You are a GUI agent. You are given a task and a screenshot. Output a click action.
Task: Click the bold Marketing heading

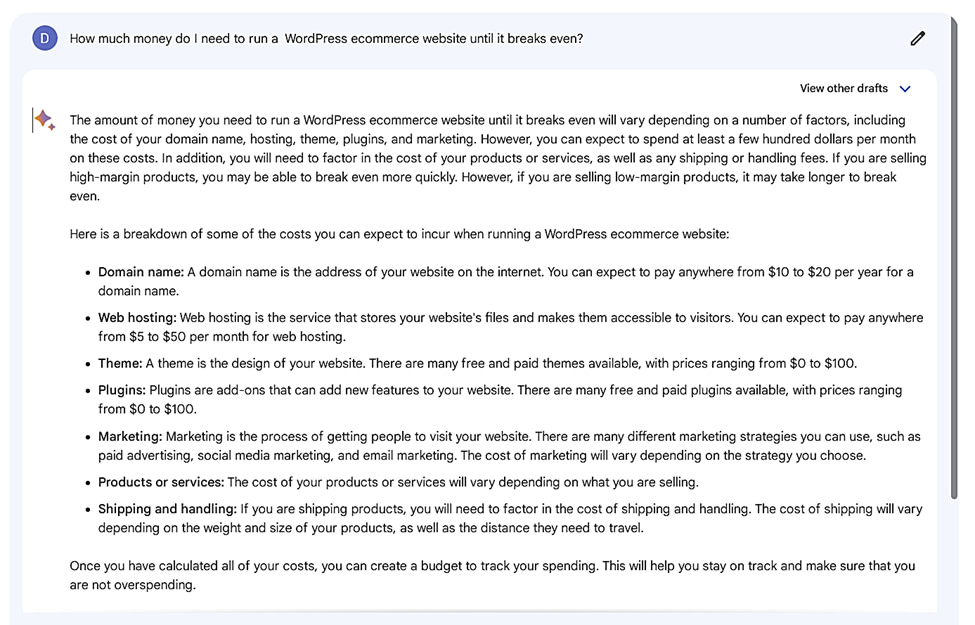[x=130, y=436]
